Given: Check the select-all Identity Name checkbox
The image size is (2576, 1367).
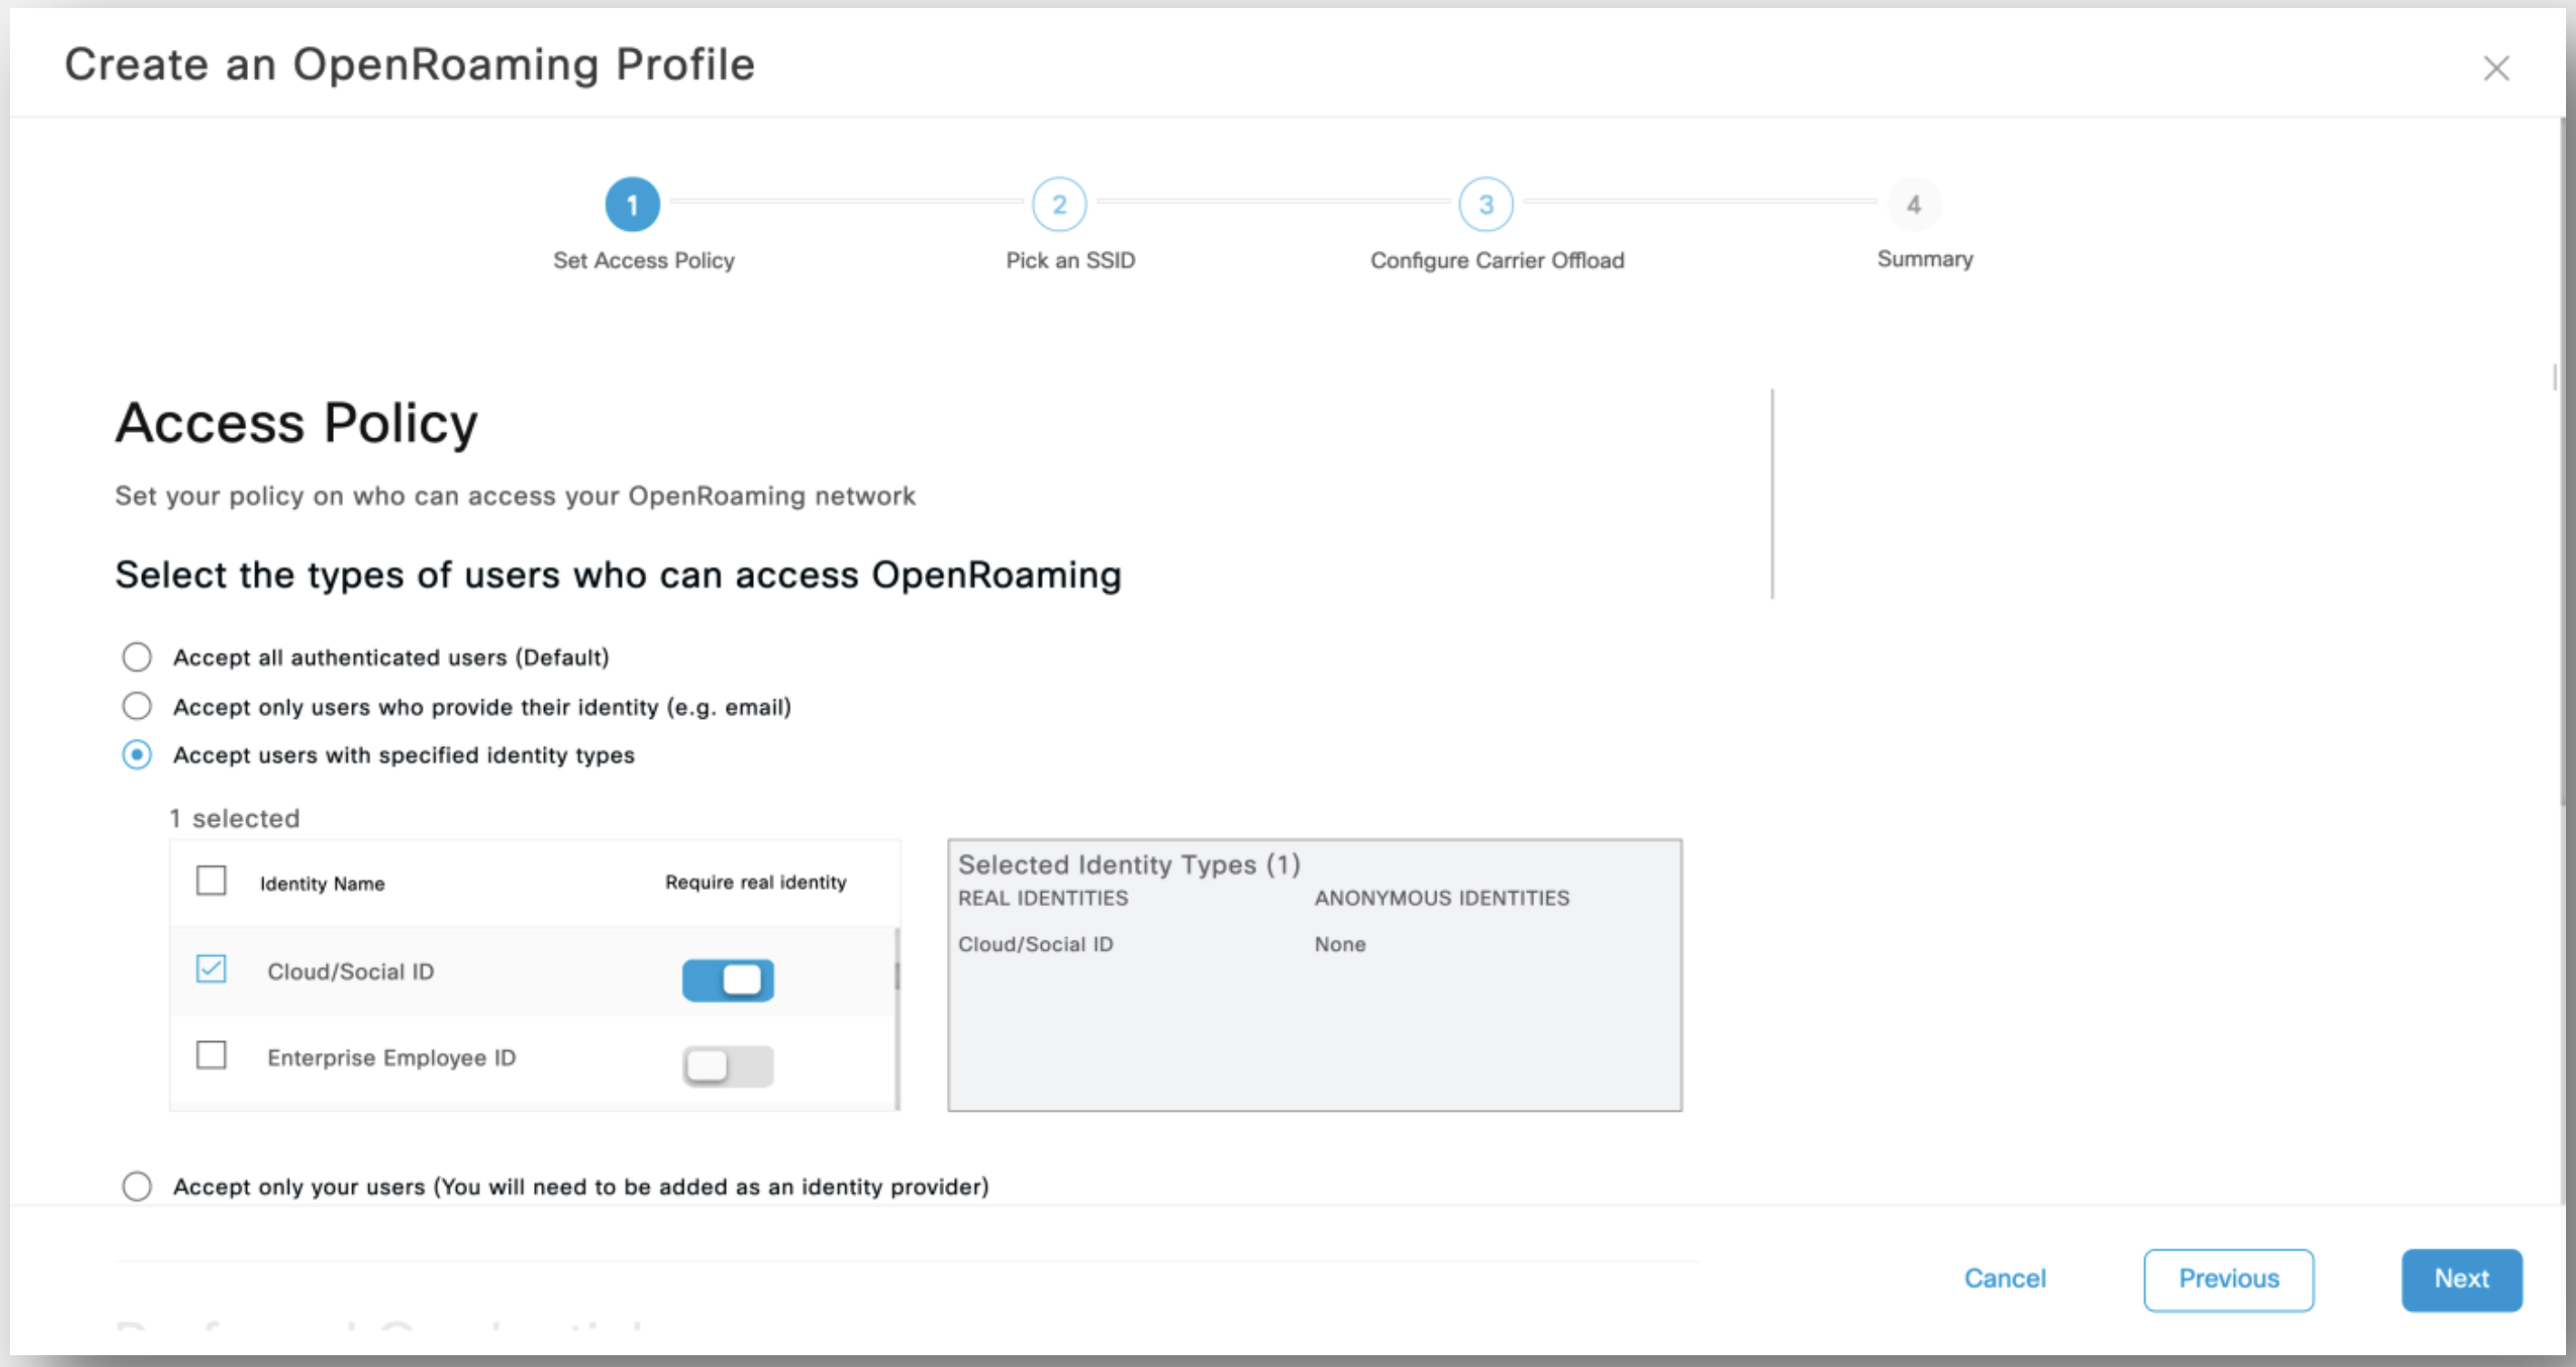Looking at the screenshot, I should (x=211, y=881).
